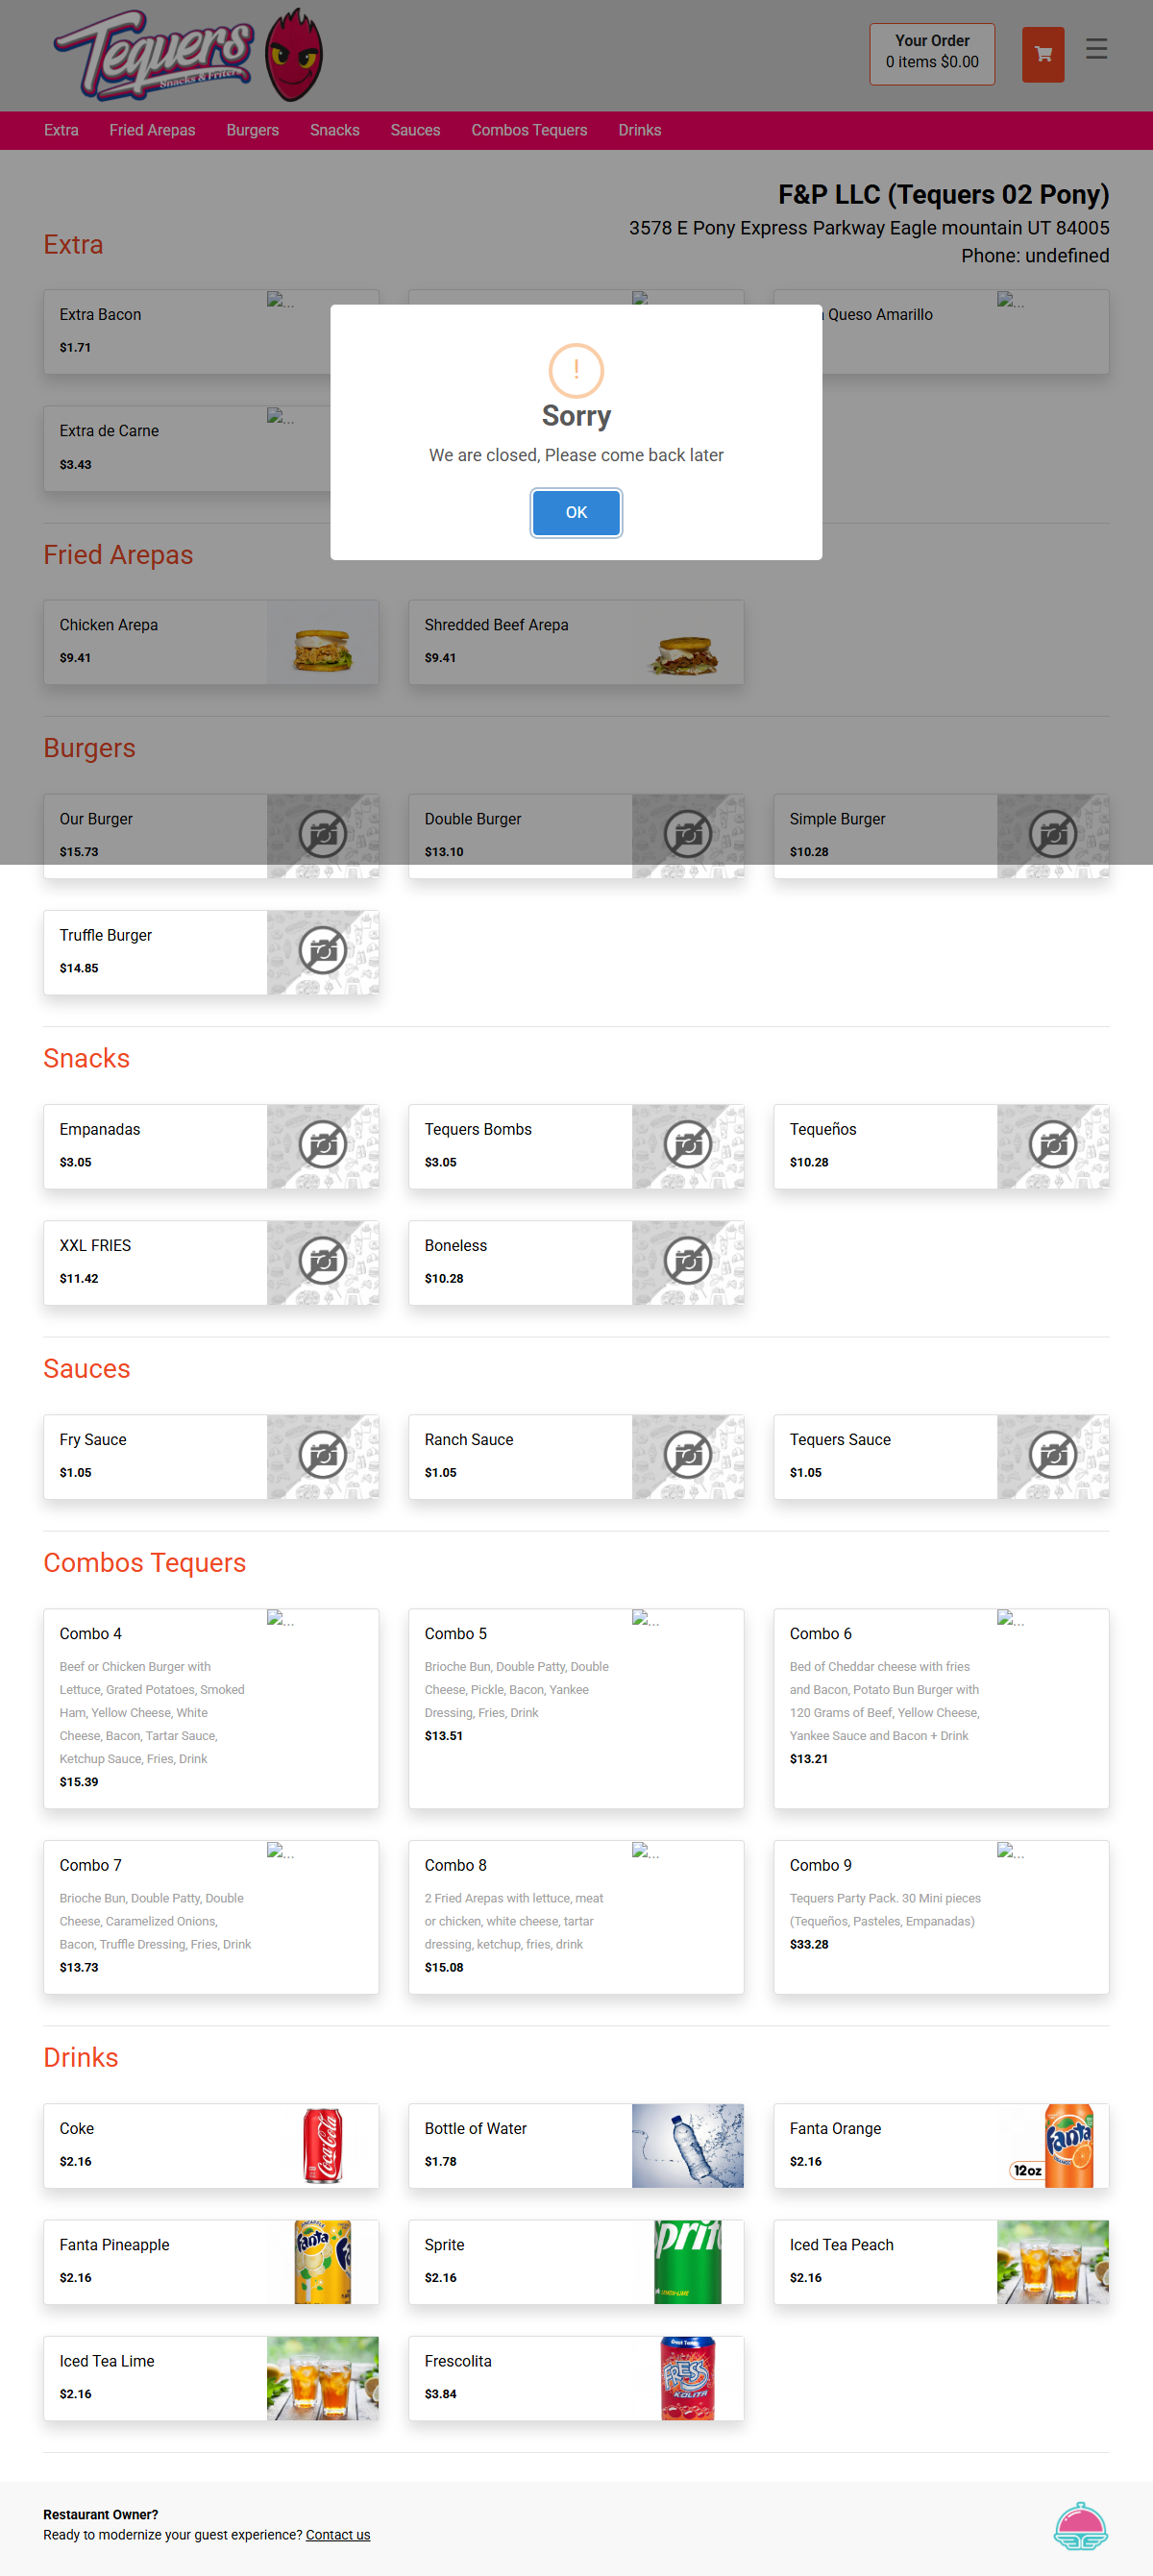Click the Frescolita $3.84 price
The width and height of the screenshot is (1153, 2576).
(x=440, y=2394)
